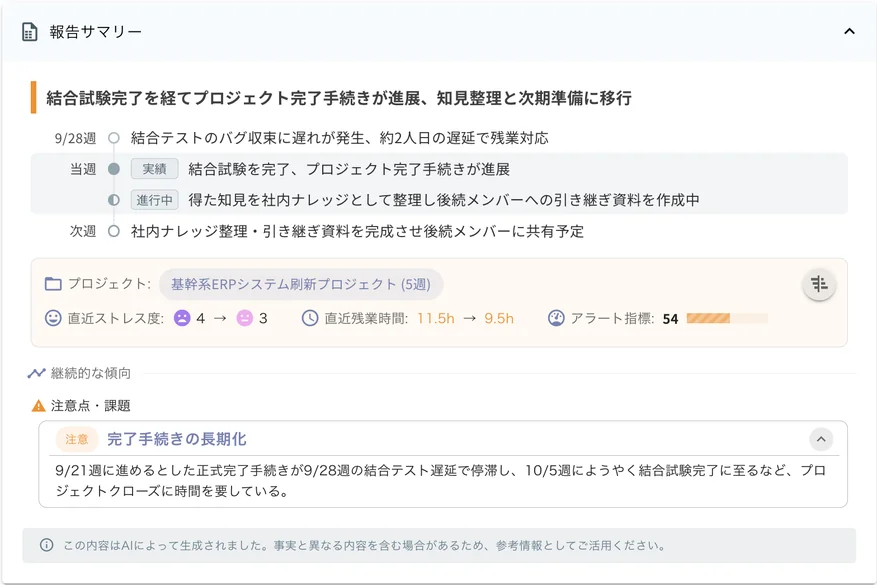Click the アラート指標 orange striped progress bar
This screenshot has height=585, width=877.
(x=727, y=319)
